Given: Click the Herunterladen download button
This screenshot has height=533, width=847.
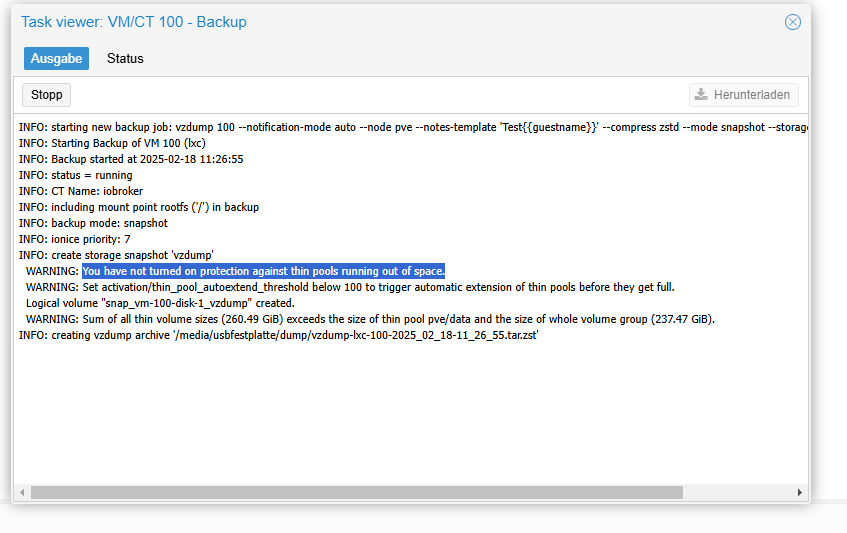Looking at the screenshot, I should (744, 95).
